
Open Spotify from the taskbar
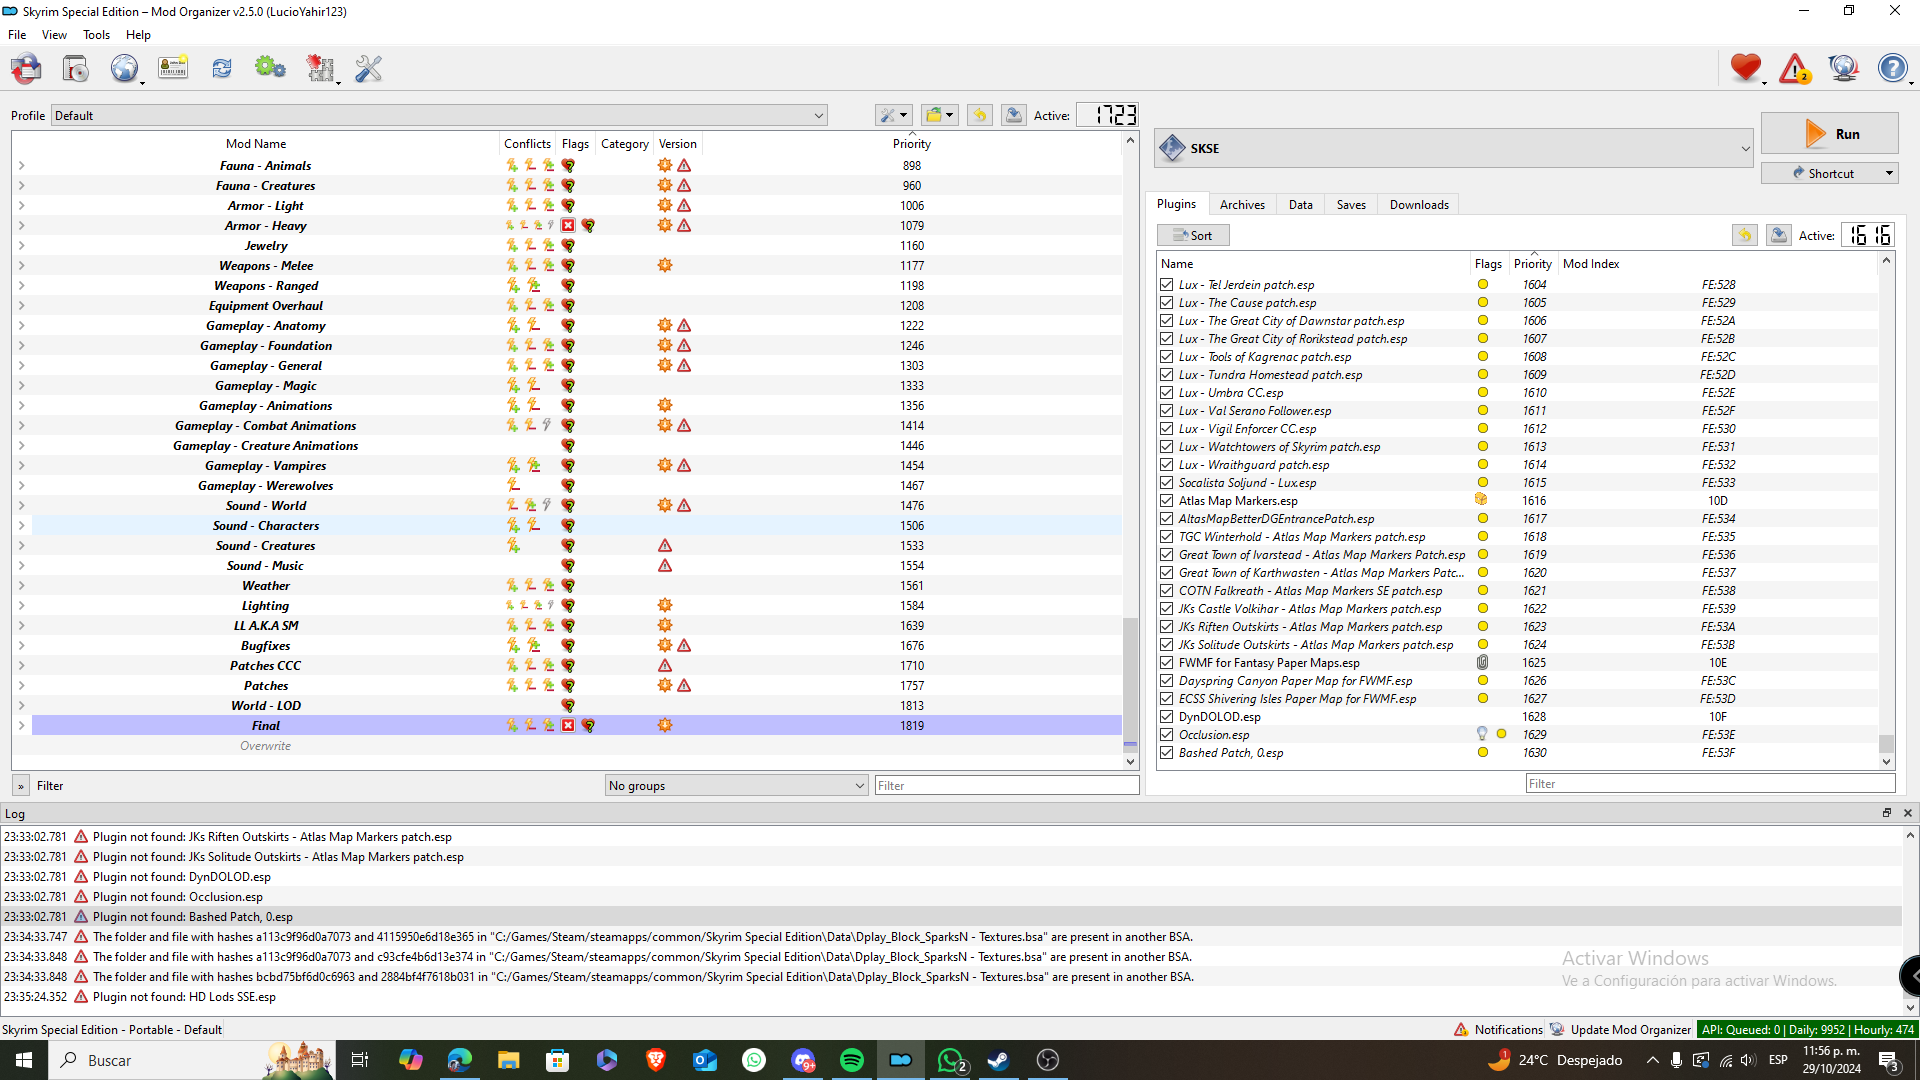[852, 1060]
